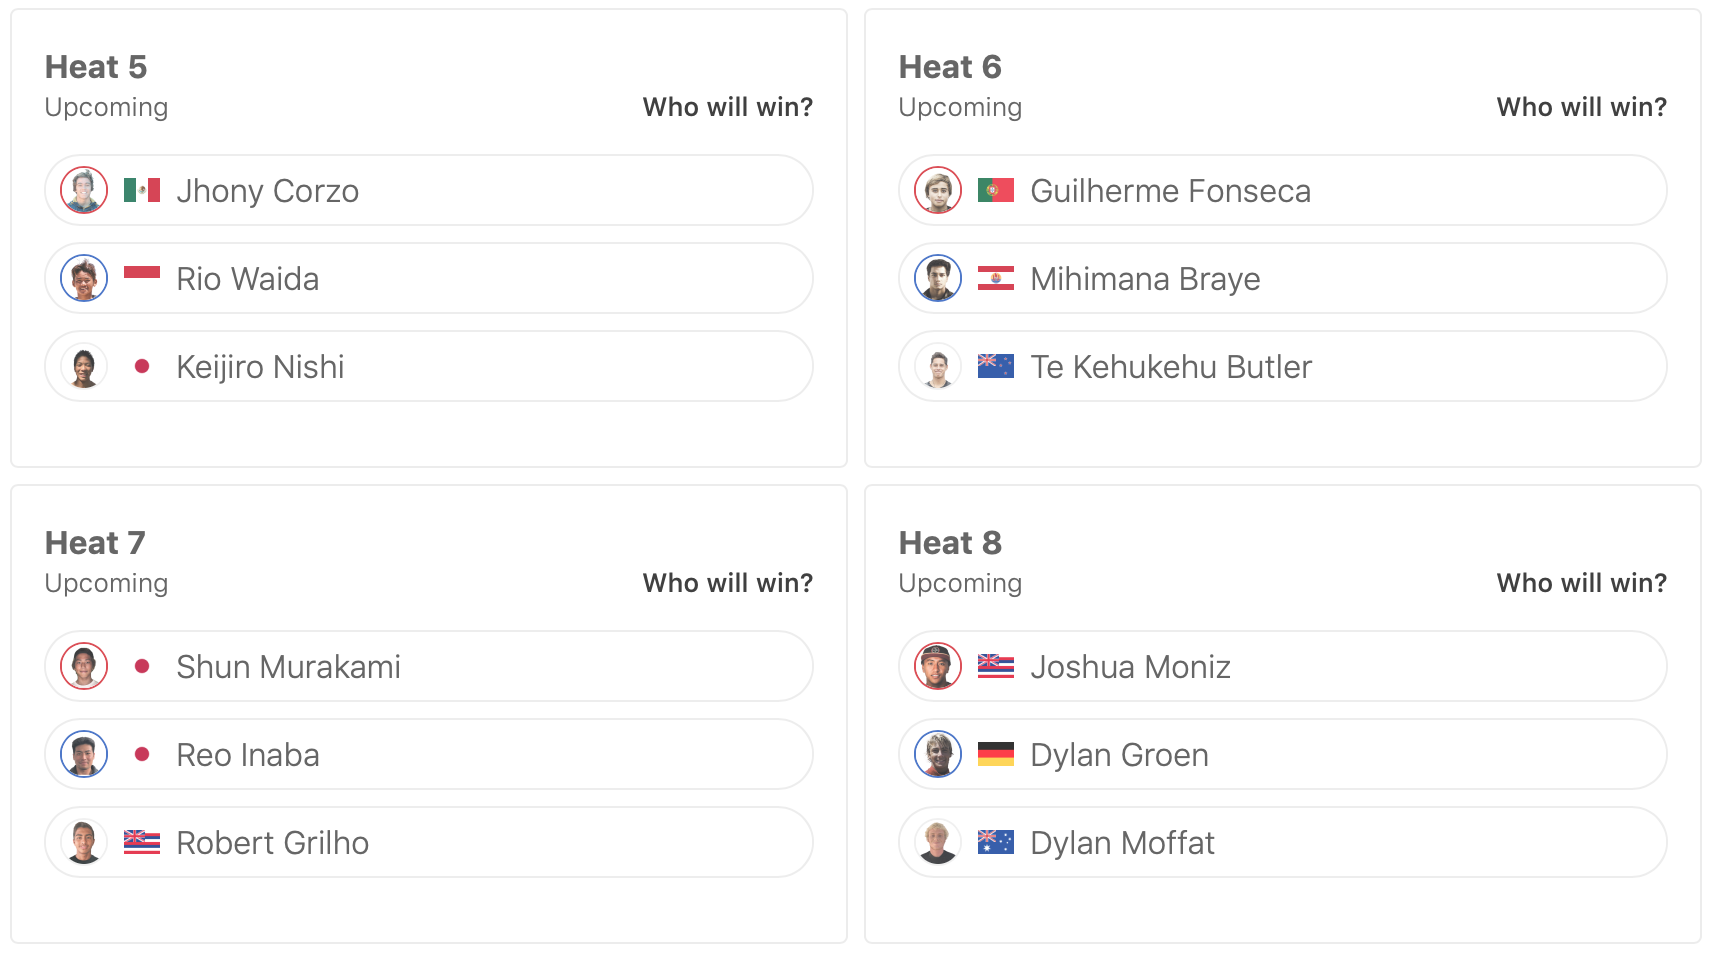Click the flag icon next to Mihimana Braye
This screenshot has height=956, width=1716.
[995, 278]
